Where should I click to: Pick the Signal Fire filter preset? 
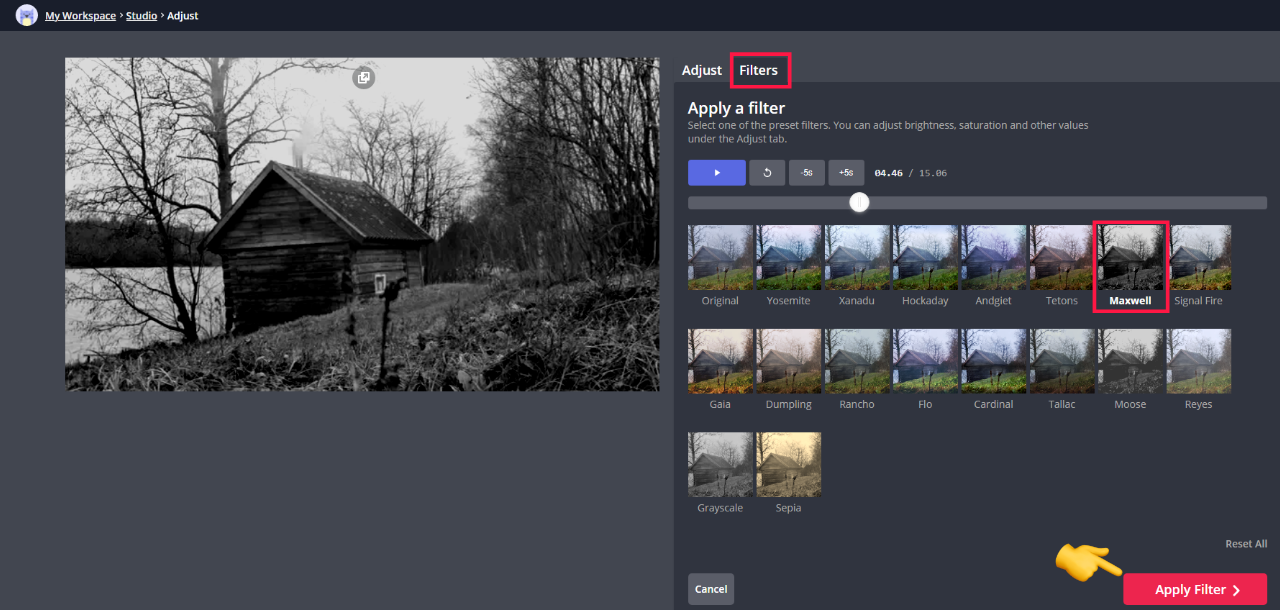[x=1198, y=257]
